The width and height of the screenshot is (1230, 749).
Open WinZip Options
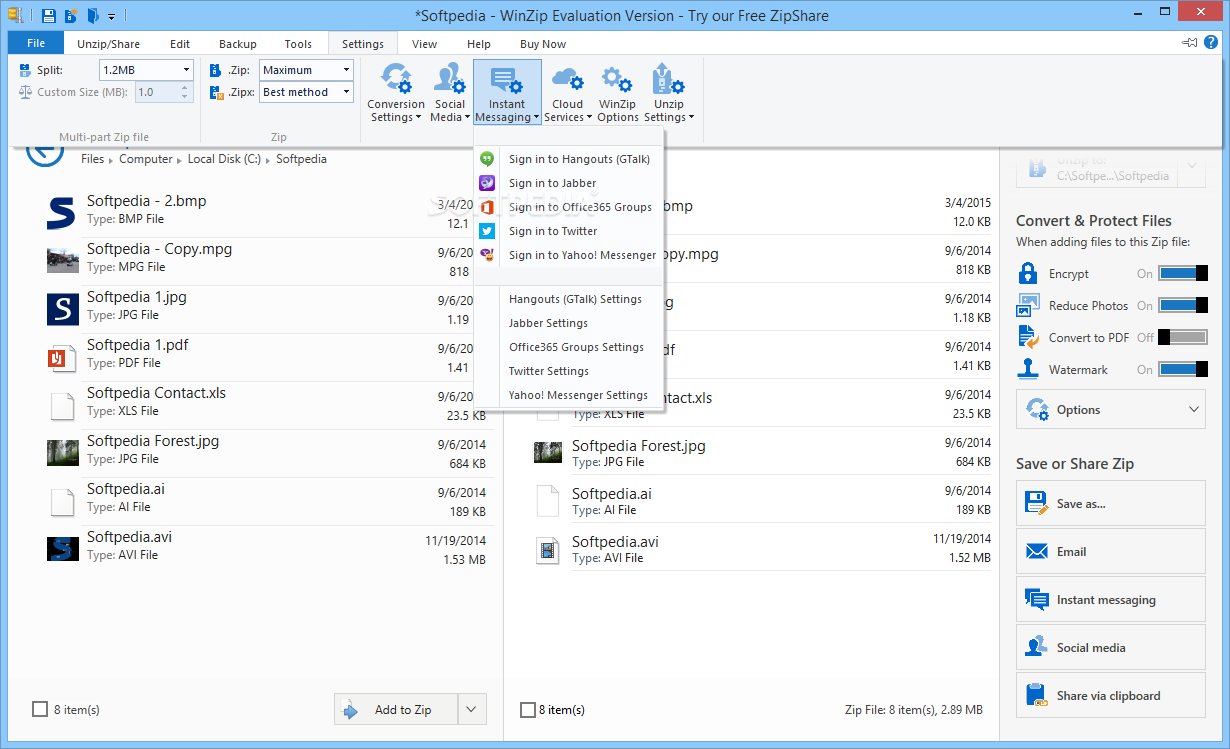pos(618,92)
